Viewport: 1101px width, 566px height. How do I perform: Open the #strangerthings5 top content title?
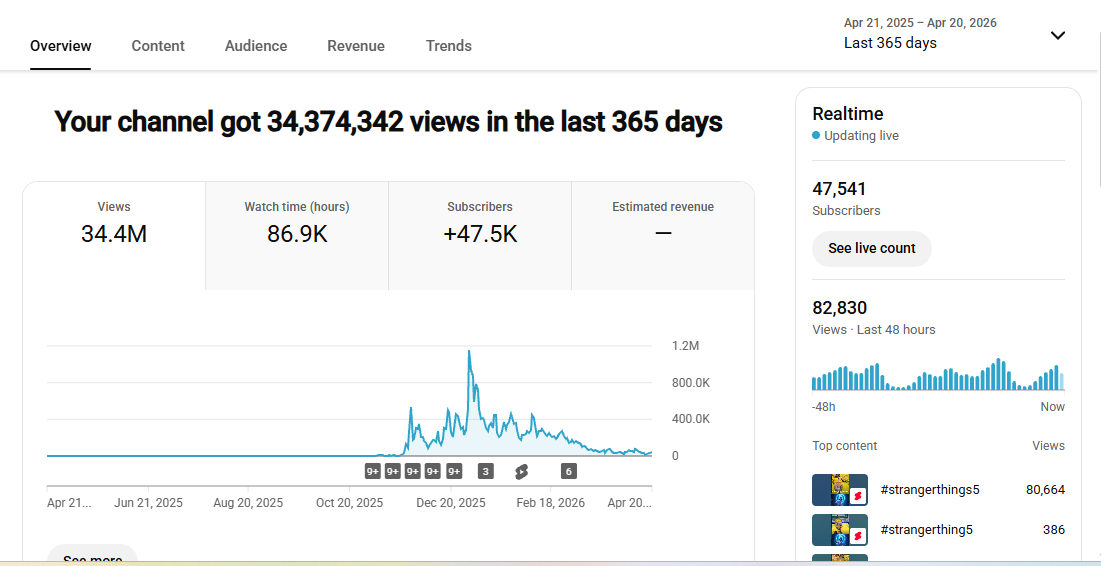(930, 490)
